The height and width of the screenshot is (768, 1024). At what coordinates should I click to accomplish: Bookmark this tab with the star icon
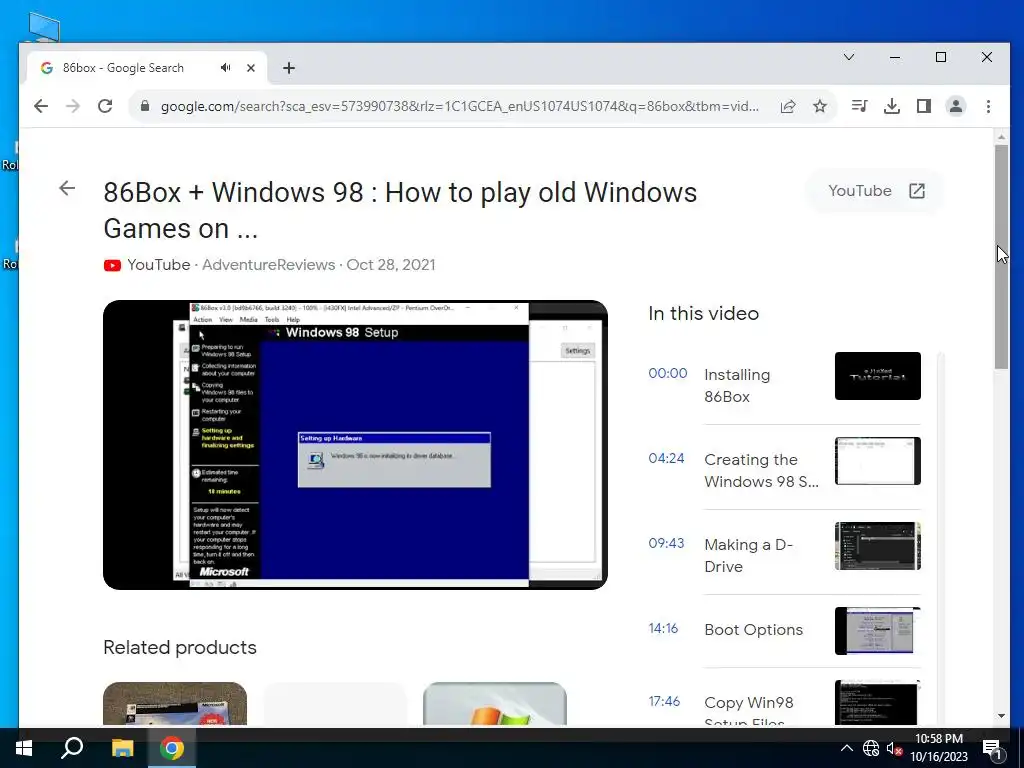820,106
